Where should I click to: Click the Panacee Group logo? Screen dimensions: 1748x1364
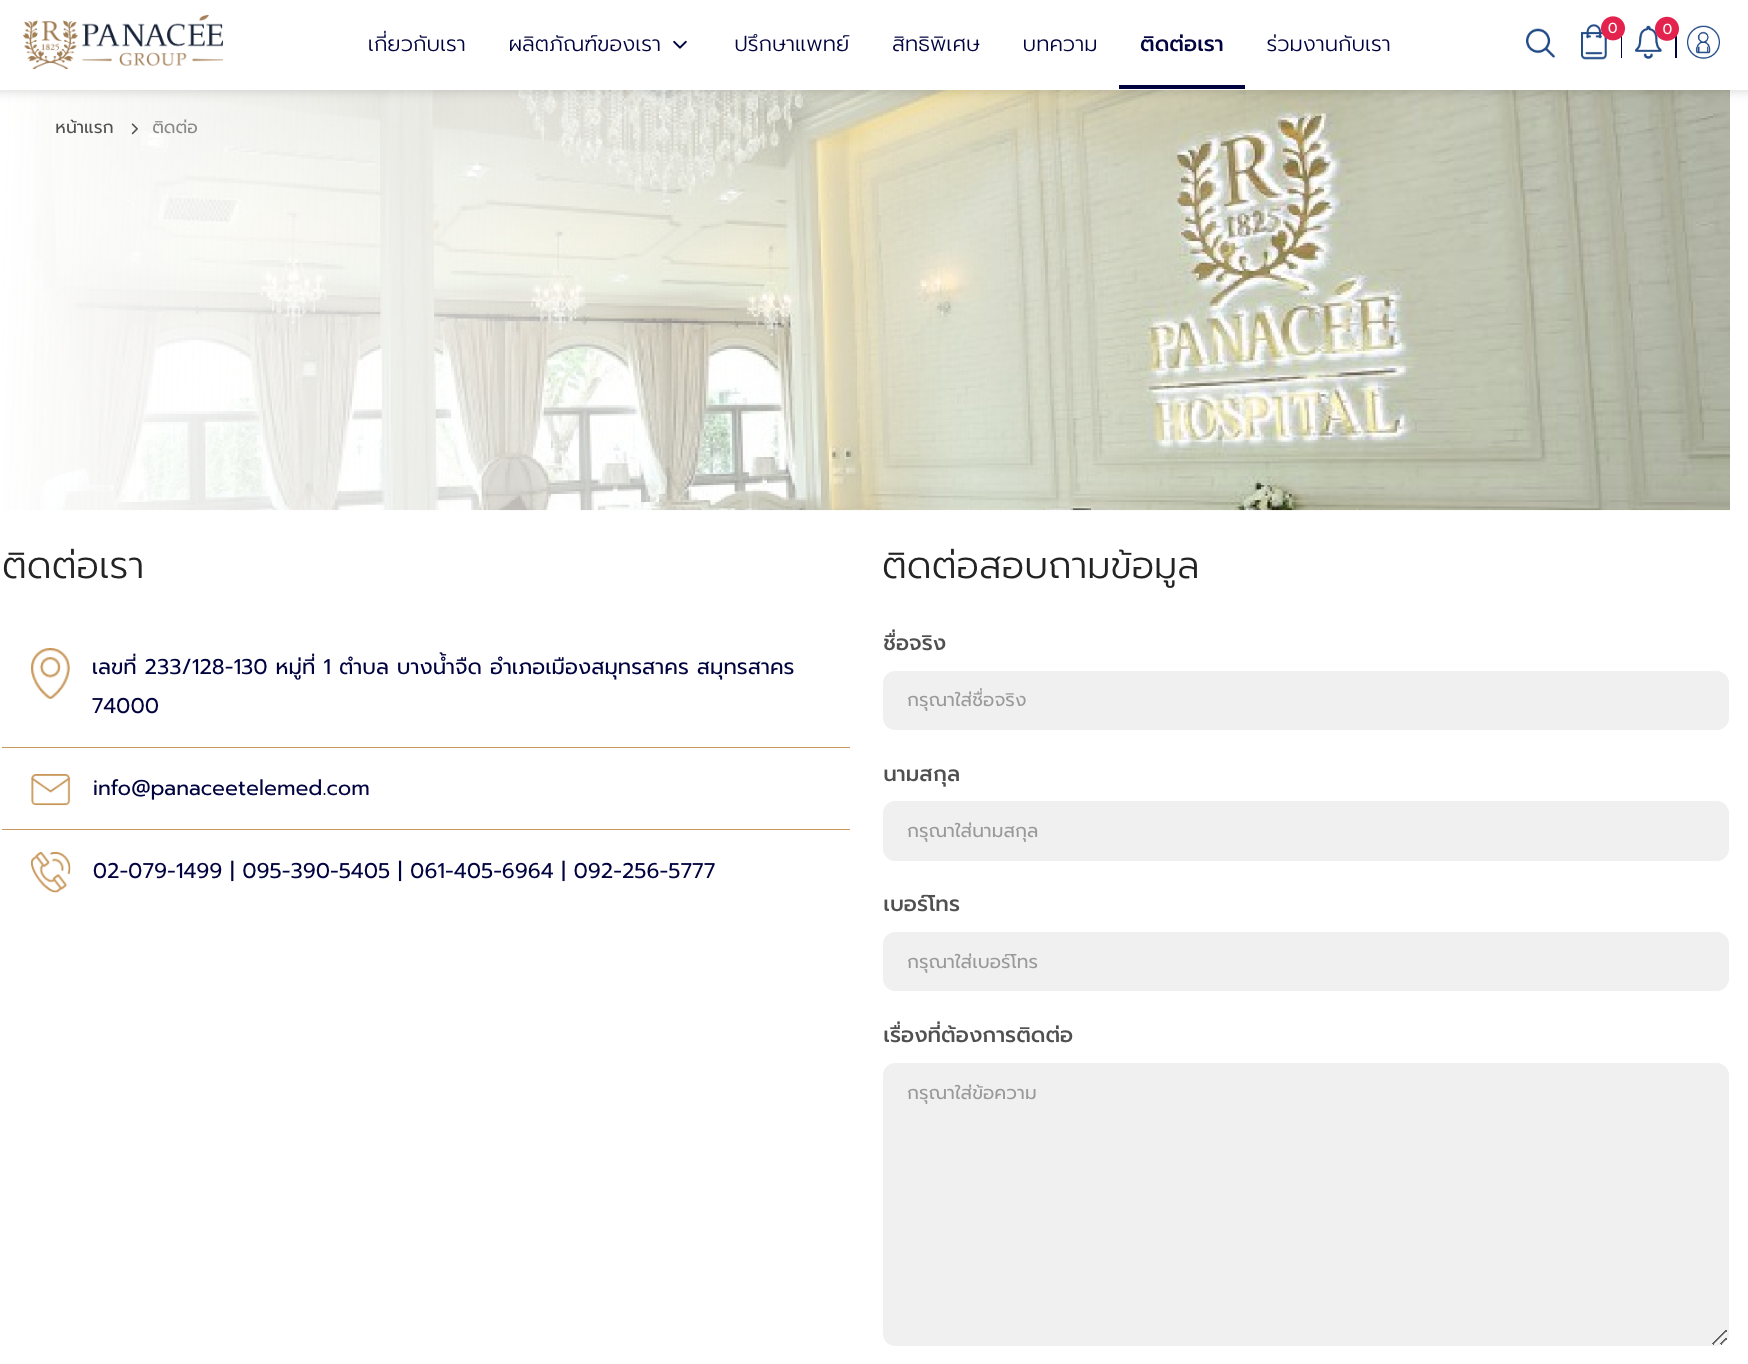124,43
